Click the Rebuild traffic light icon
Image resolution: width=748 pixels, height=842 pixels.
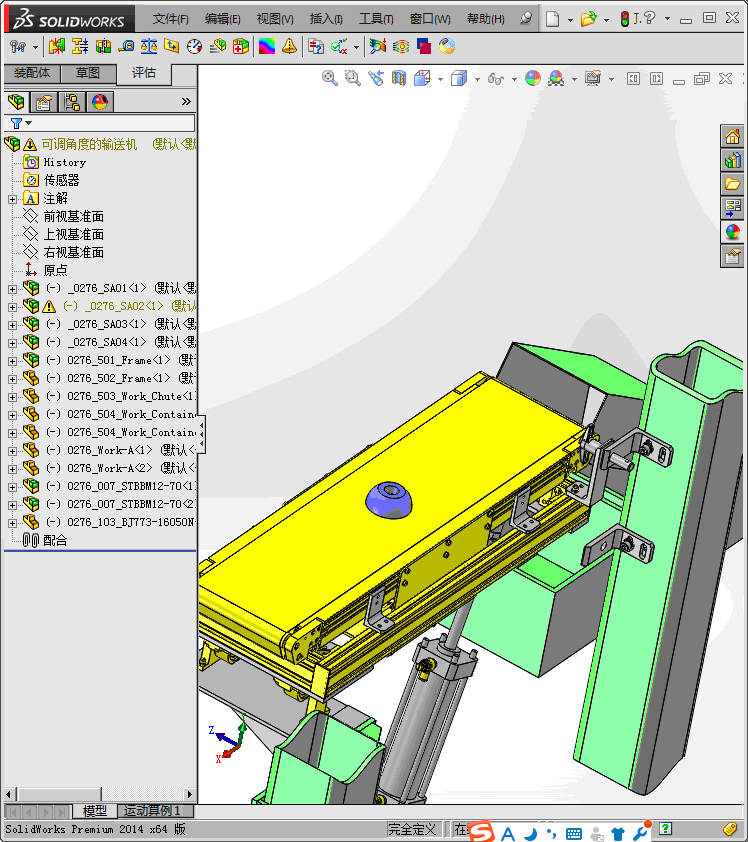coord(625,19)
